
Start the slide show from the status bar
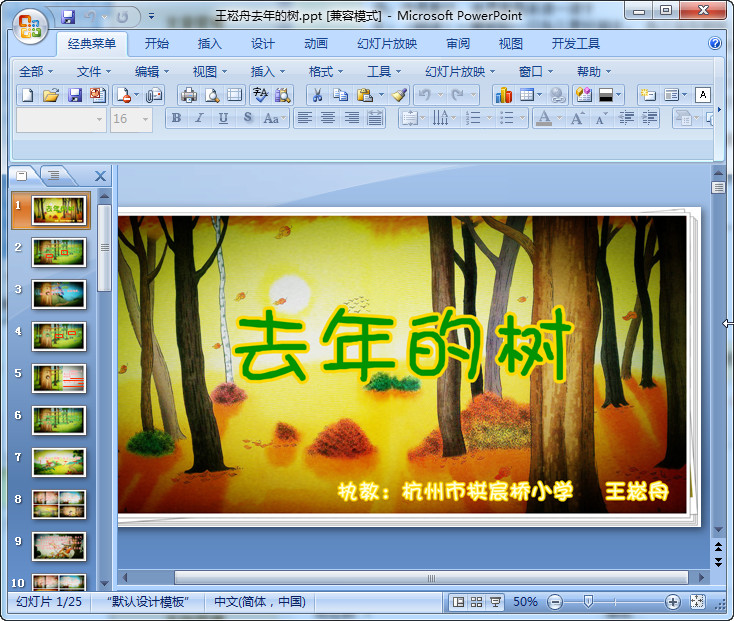495,602
